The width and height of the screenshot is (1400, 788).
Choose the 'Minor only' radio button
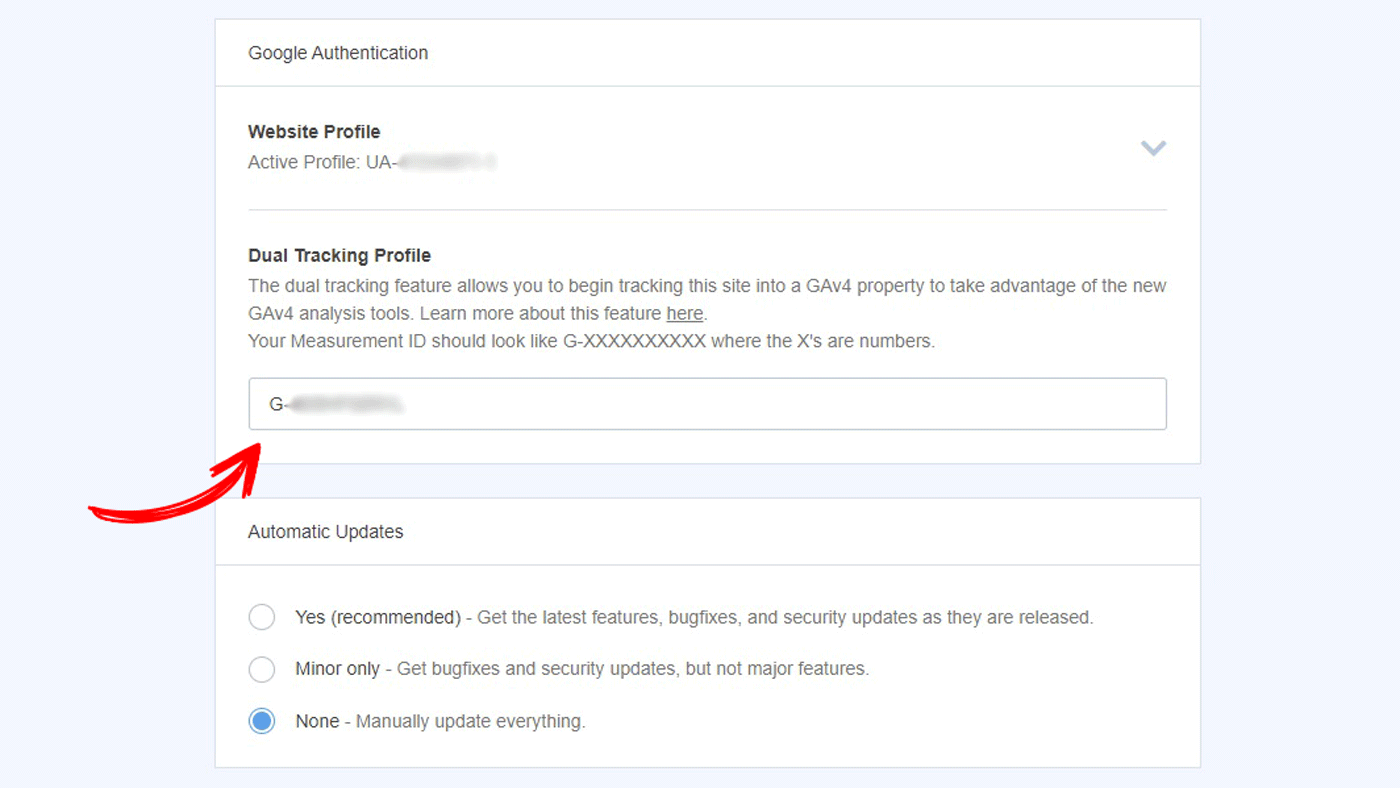point(262,669)
